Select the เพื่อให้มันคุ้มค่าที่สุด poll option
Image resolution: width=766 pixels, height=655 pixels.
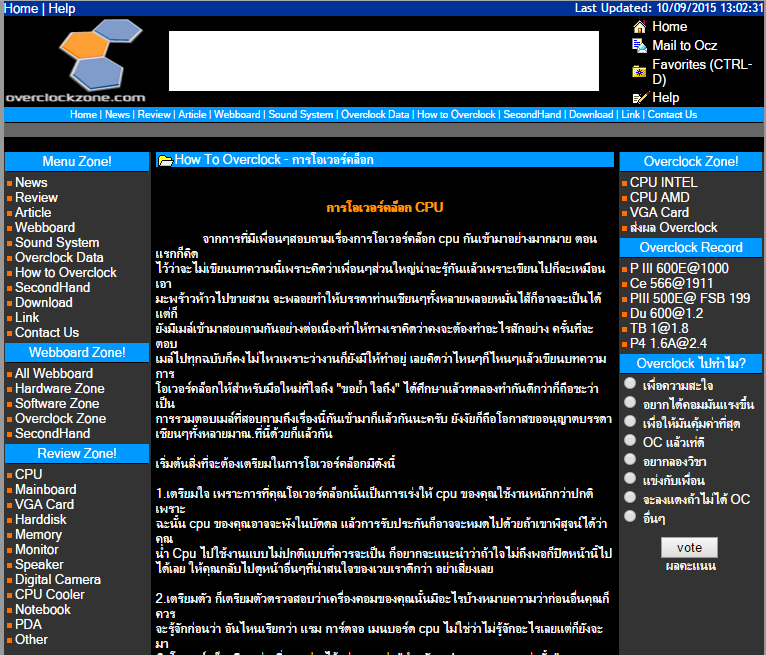630,422
